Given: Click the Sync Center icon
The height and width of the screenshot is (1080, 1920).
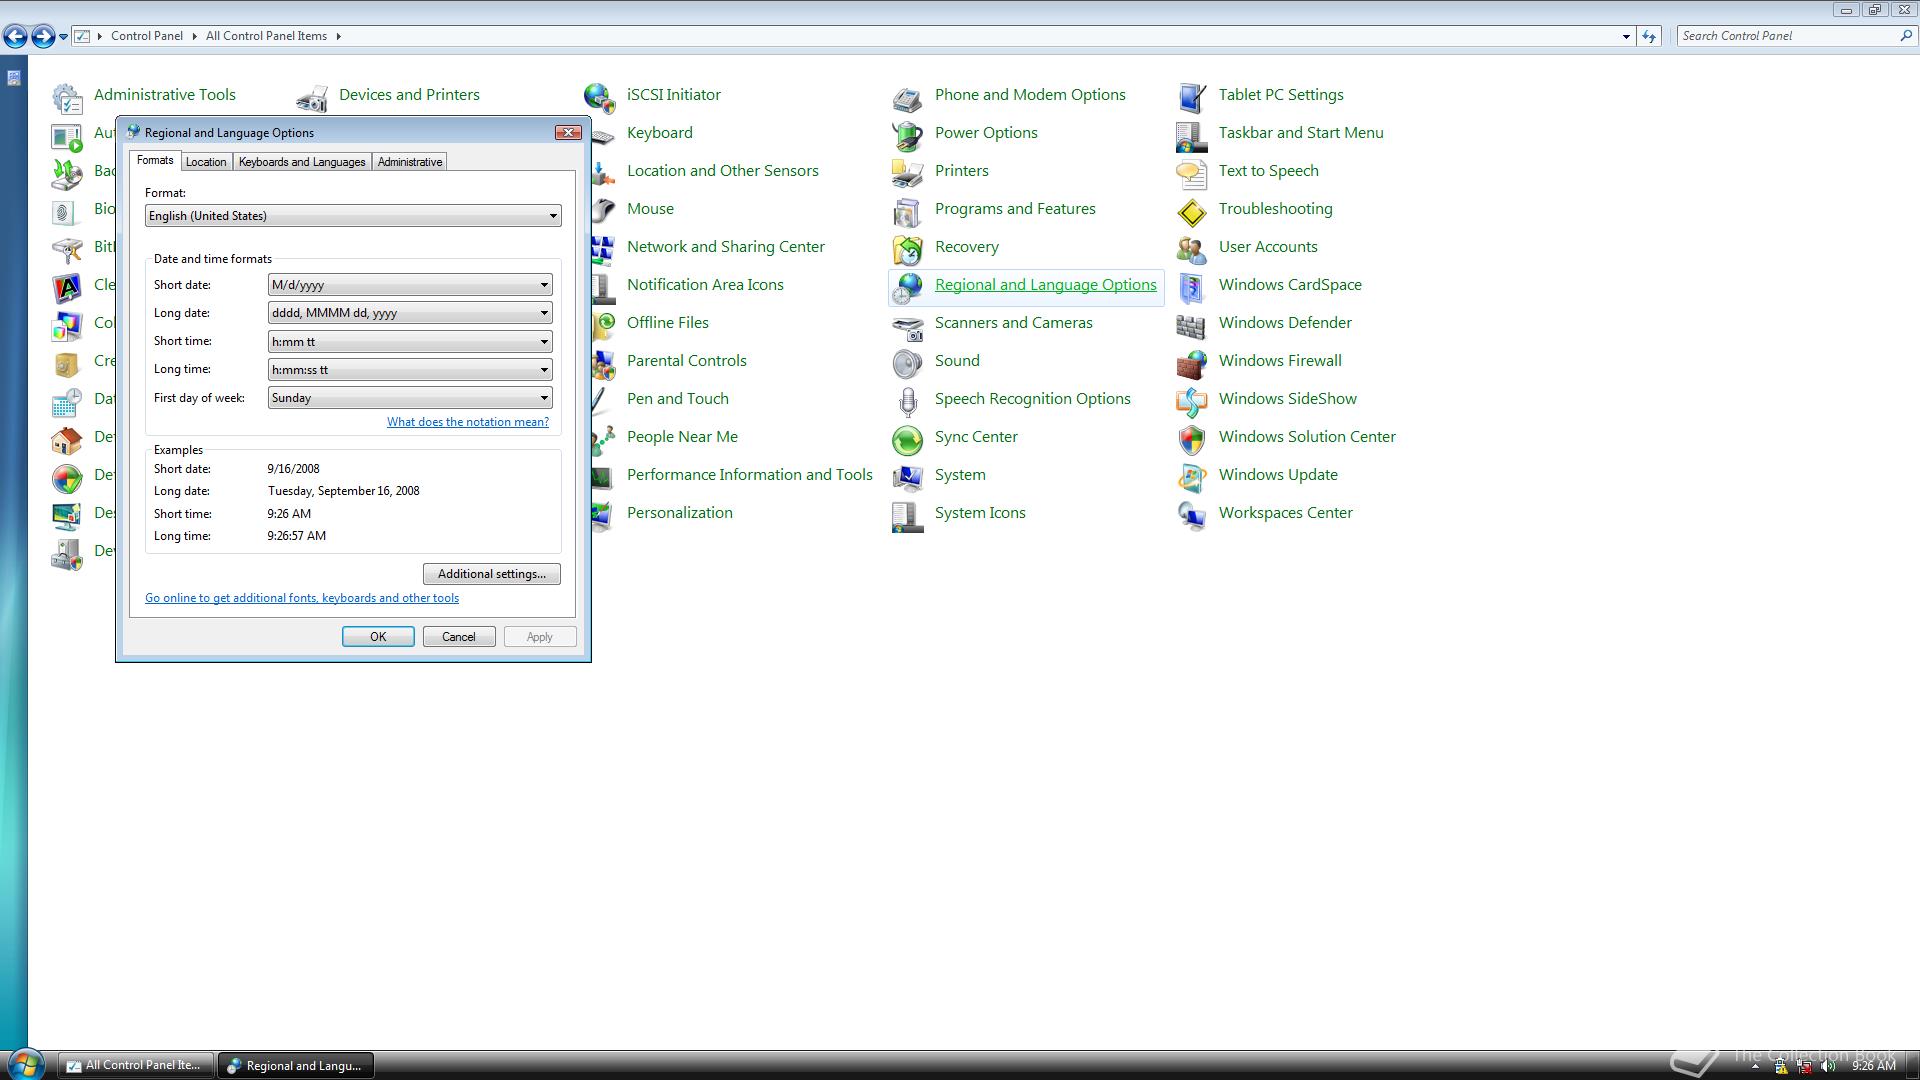Looking at the screenshot, I should (908, 439).
